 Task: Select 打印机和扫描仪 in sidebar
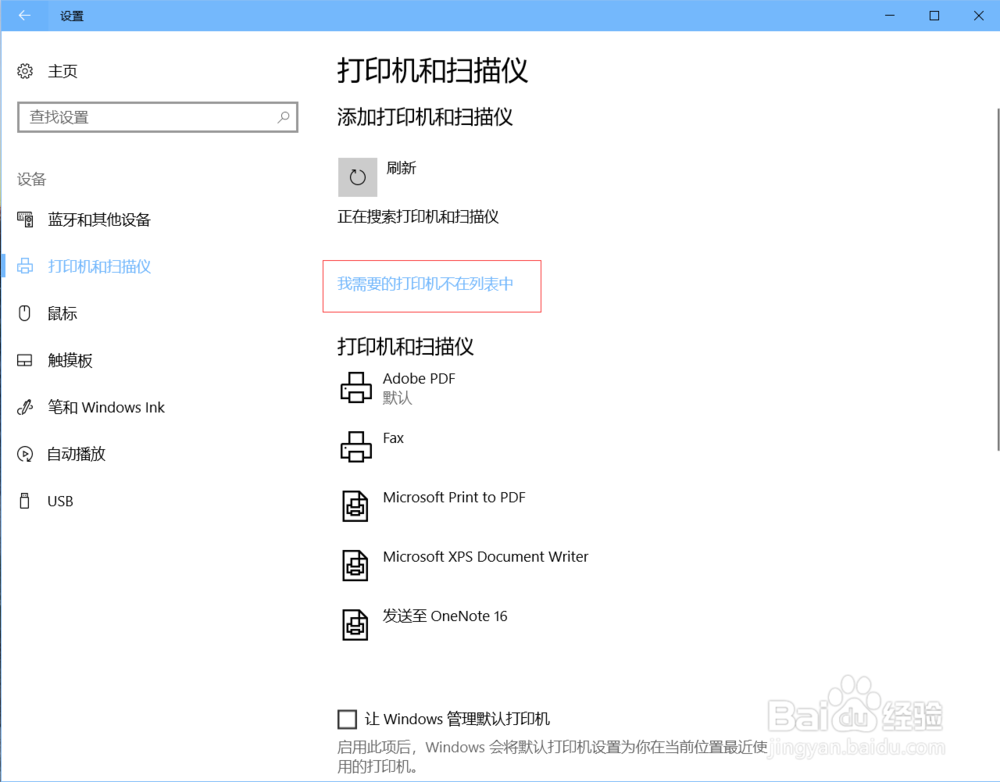[99, 267]
